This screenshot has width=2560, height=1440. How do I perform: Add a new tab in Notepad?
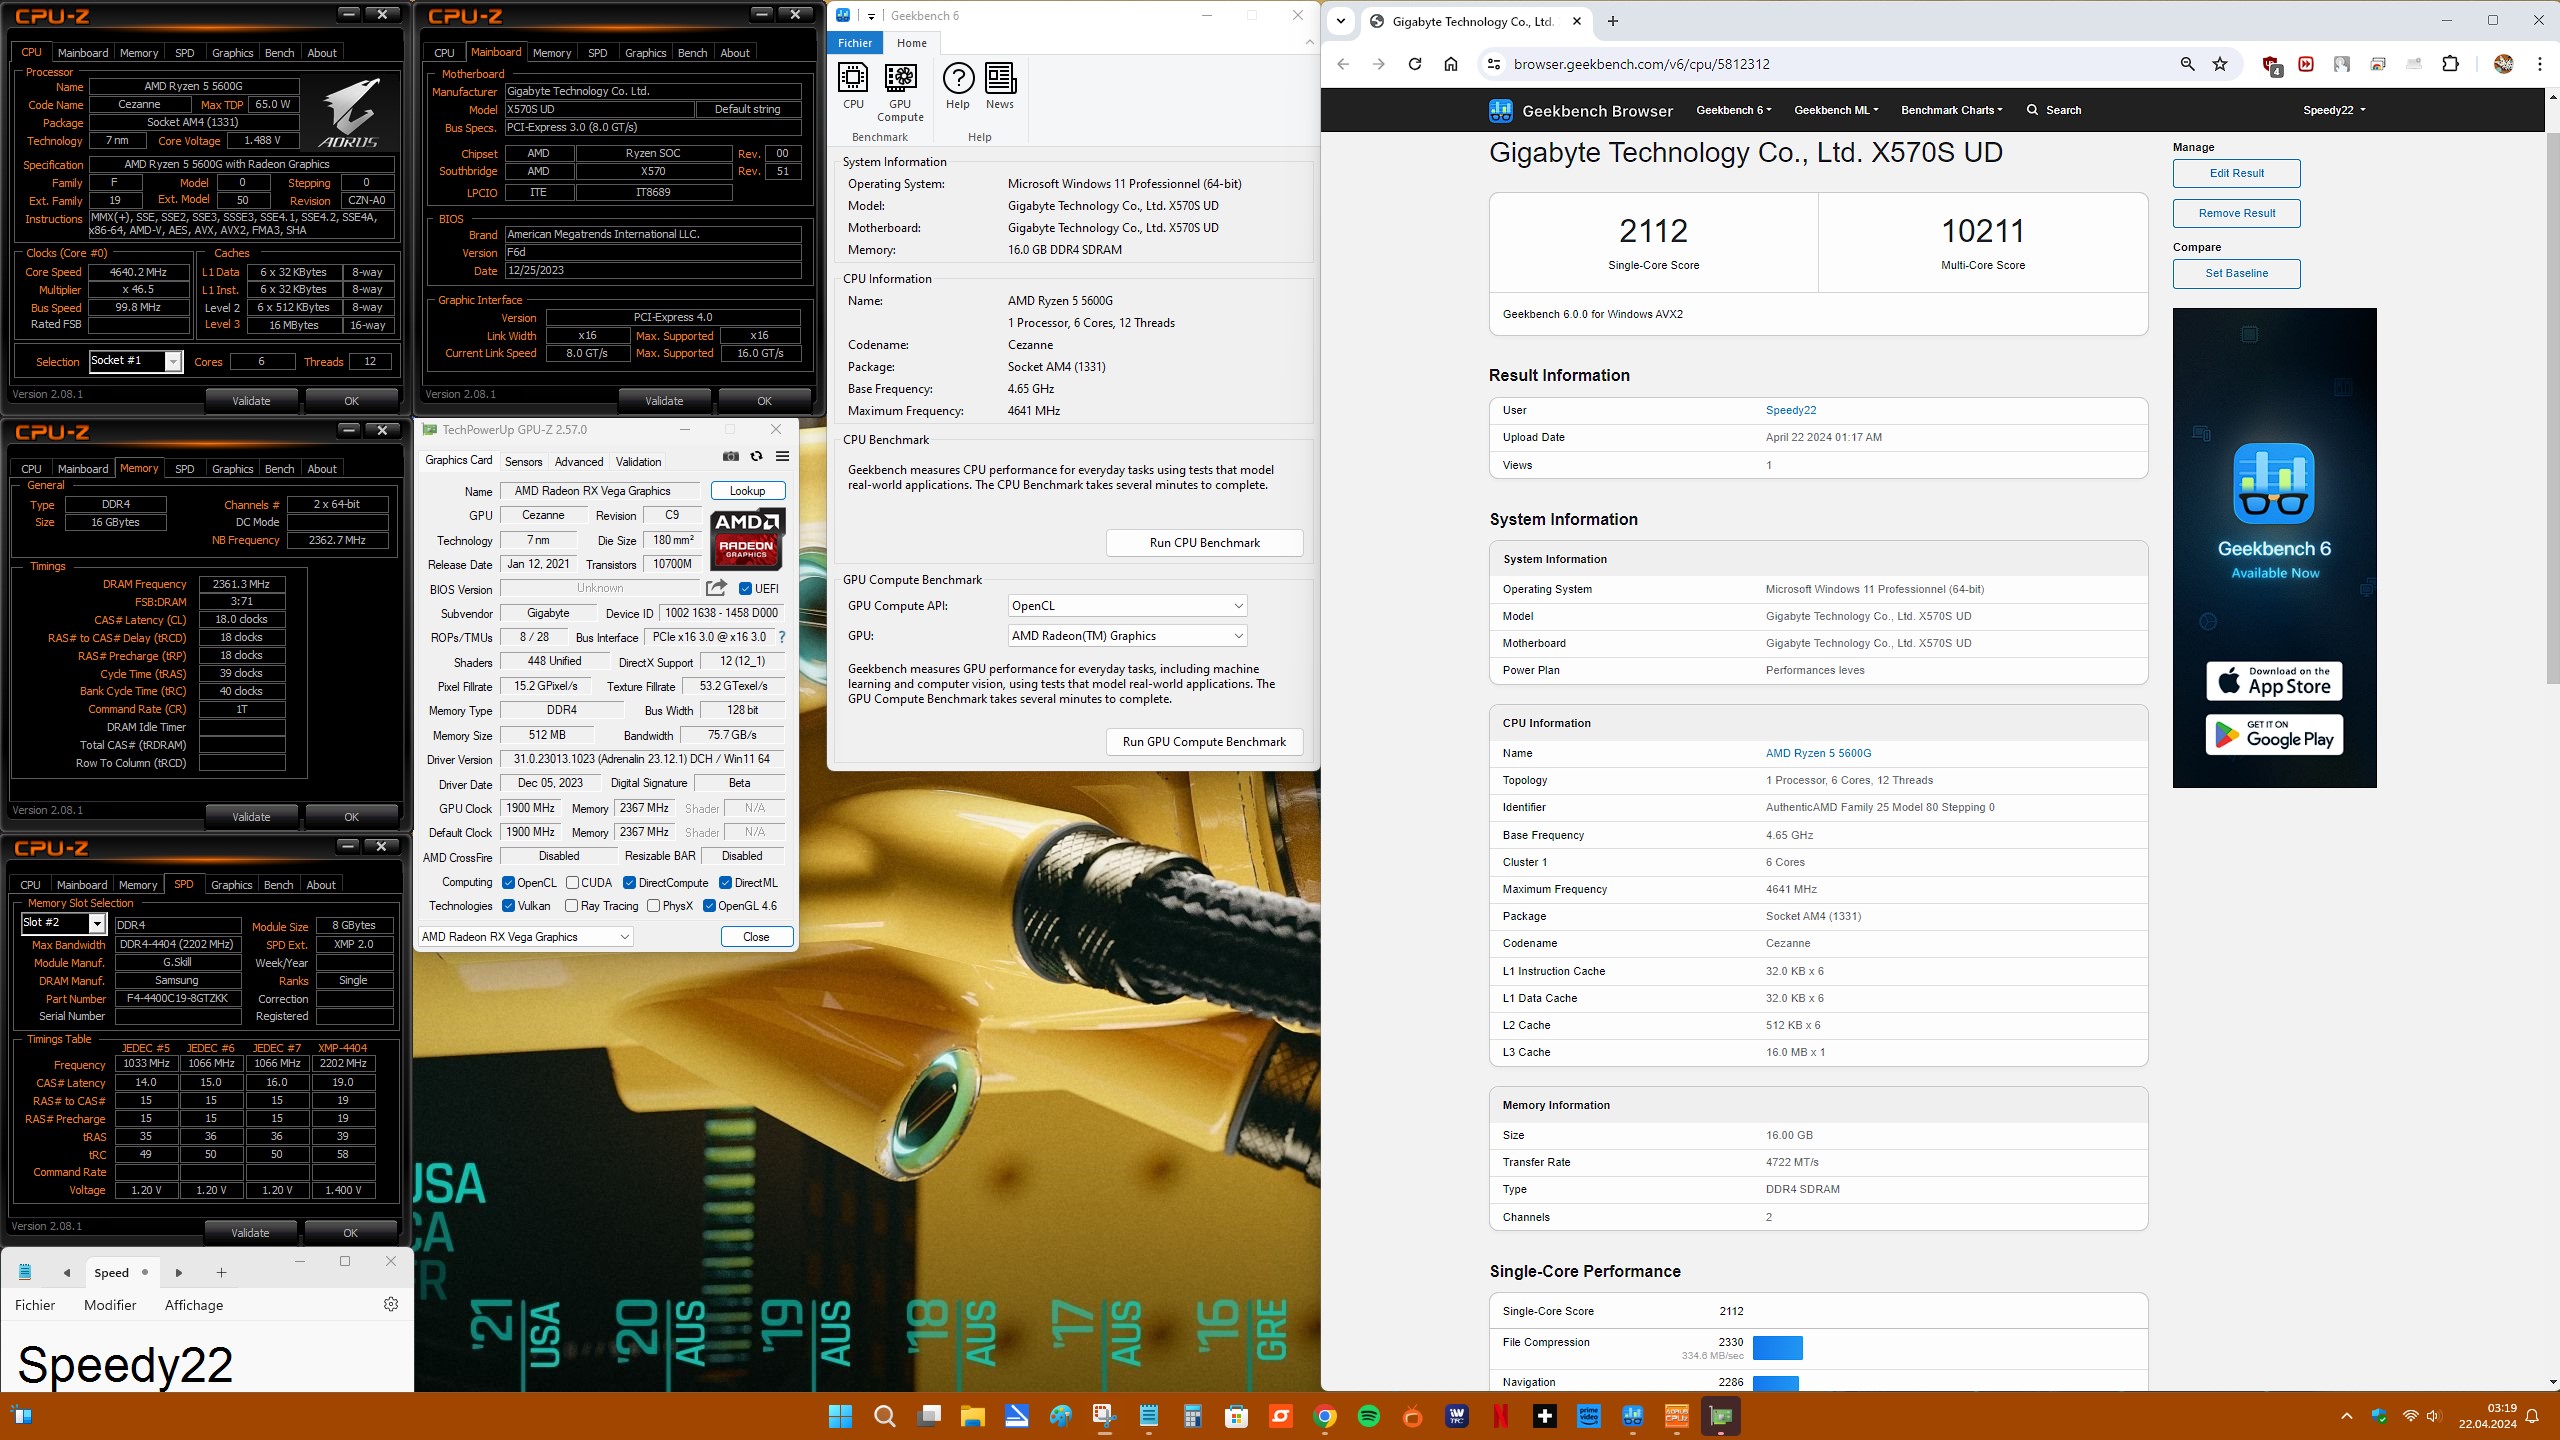tap(221, 1273)
